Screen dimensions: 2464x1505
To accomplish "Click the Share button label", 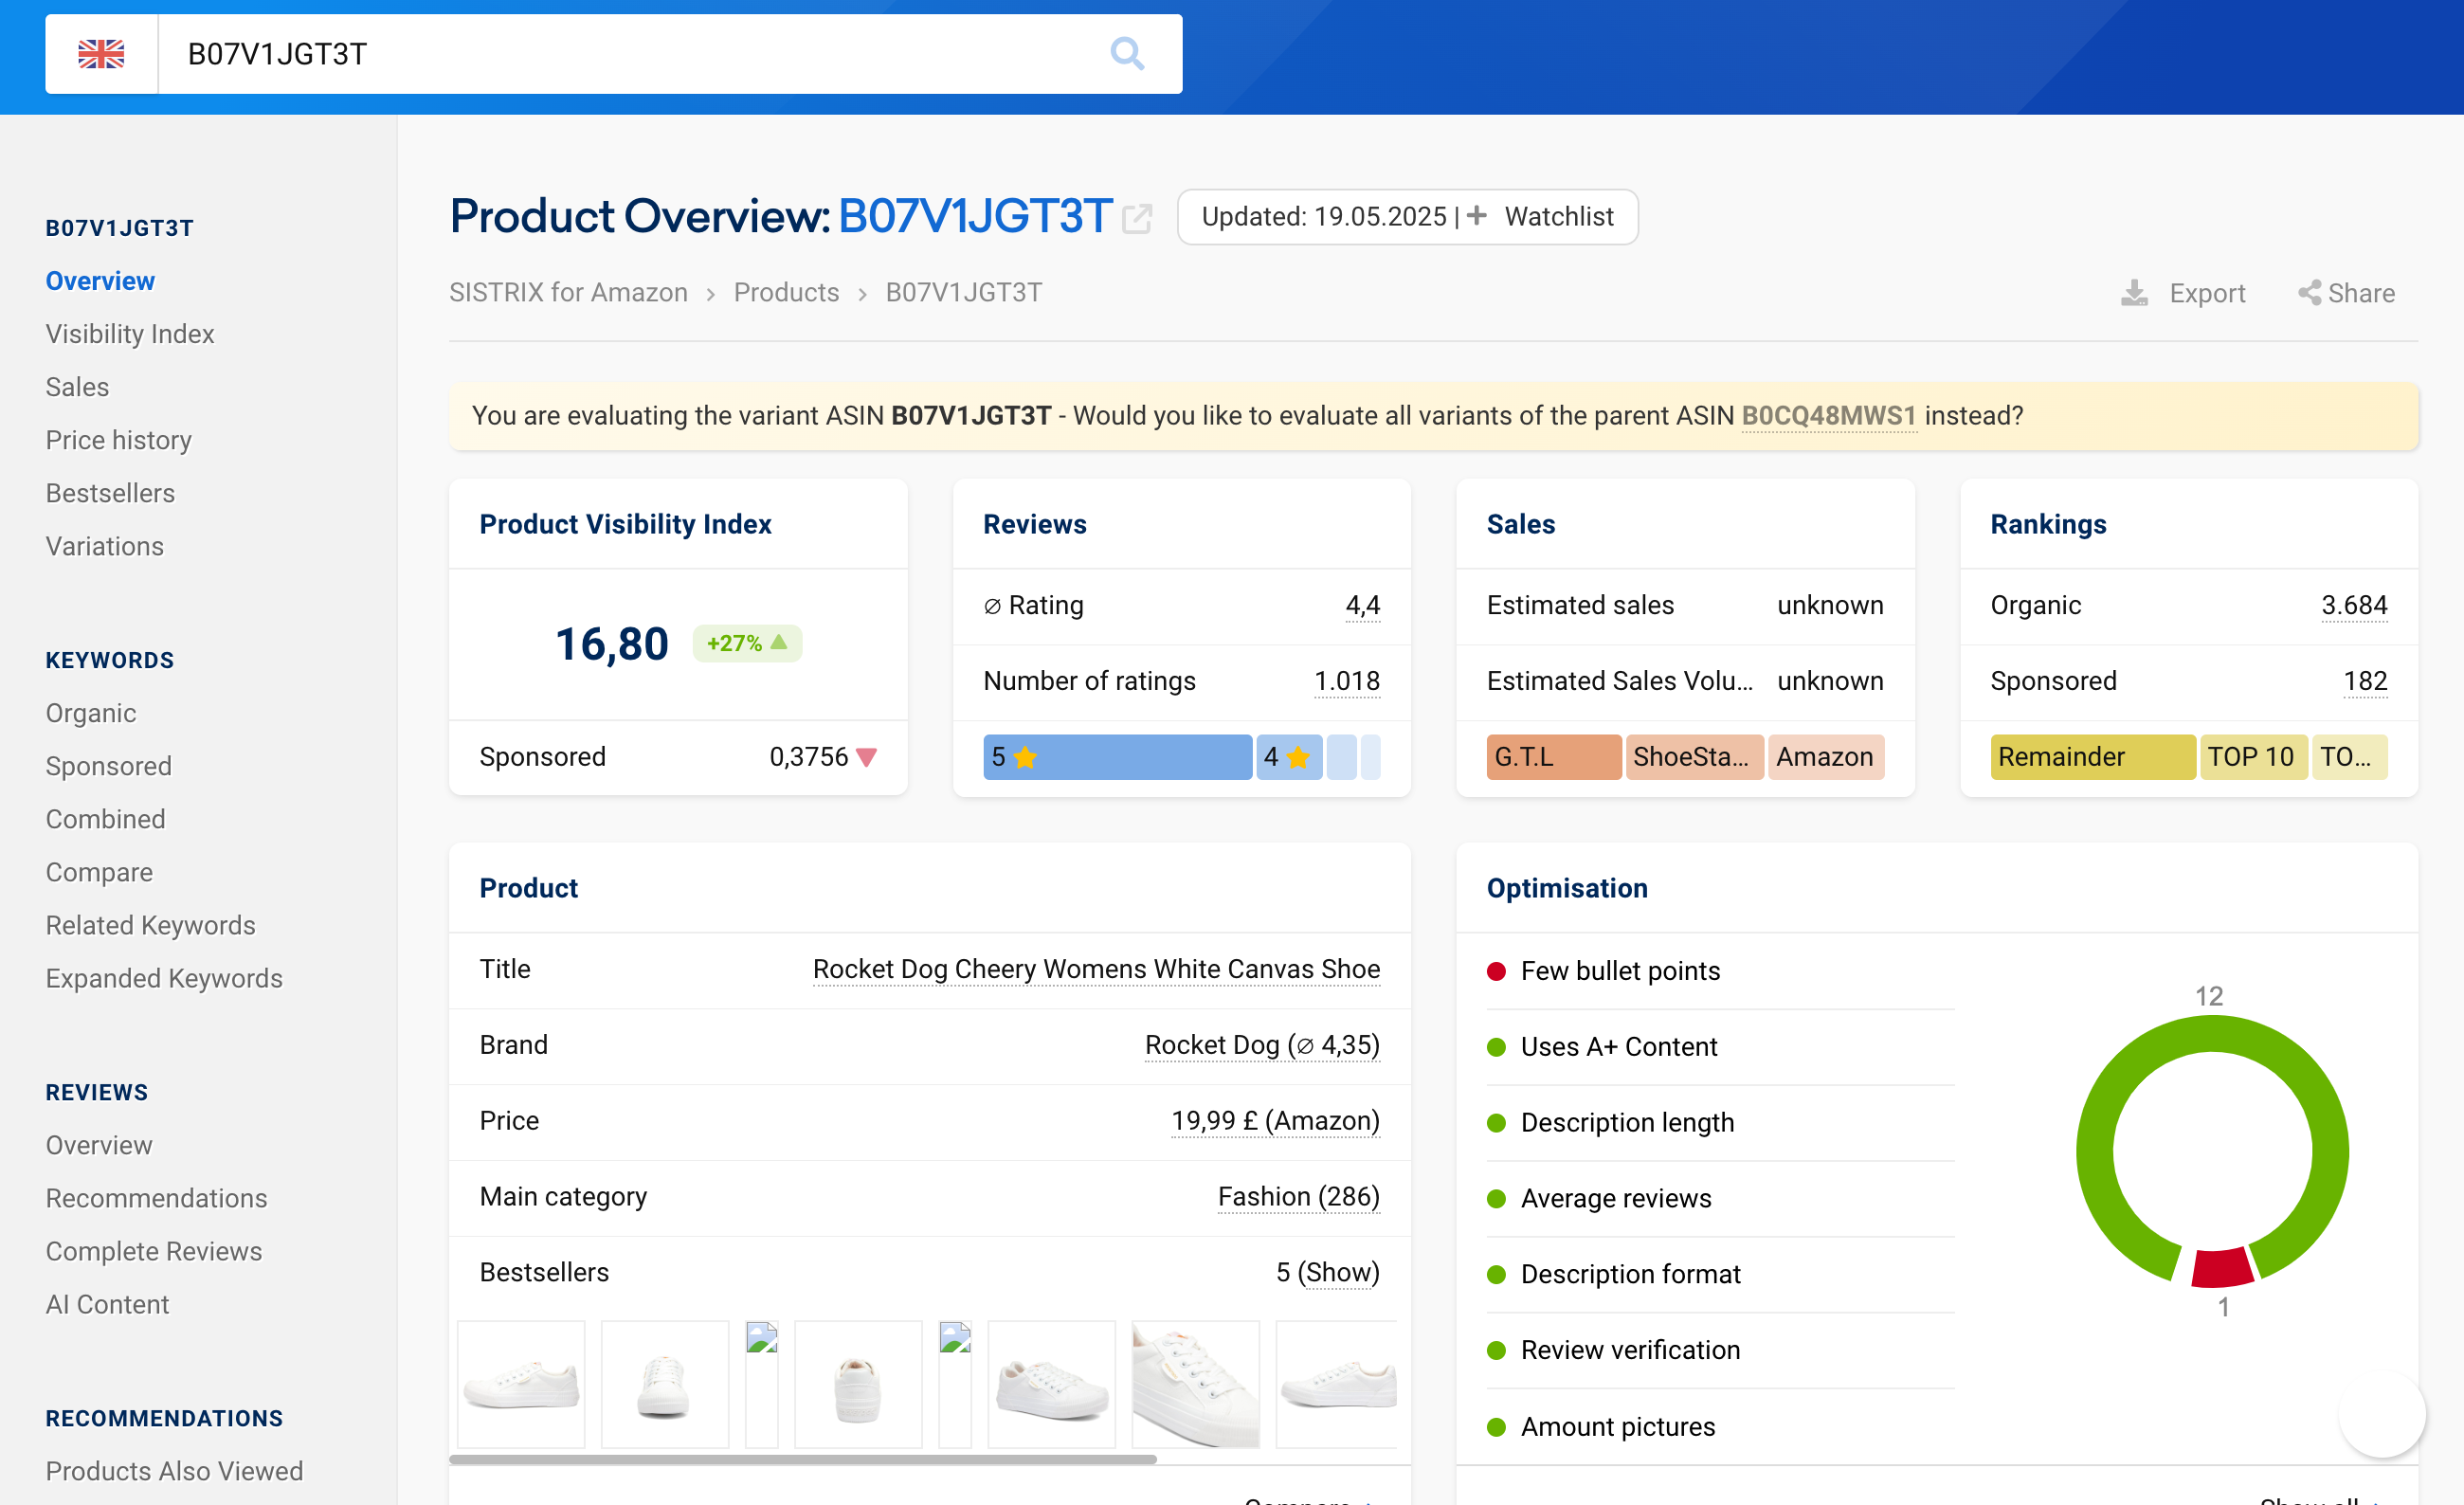I will 2361,293.
